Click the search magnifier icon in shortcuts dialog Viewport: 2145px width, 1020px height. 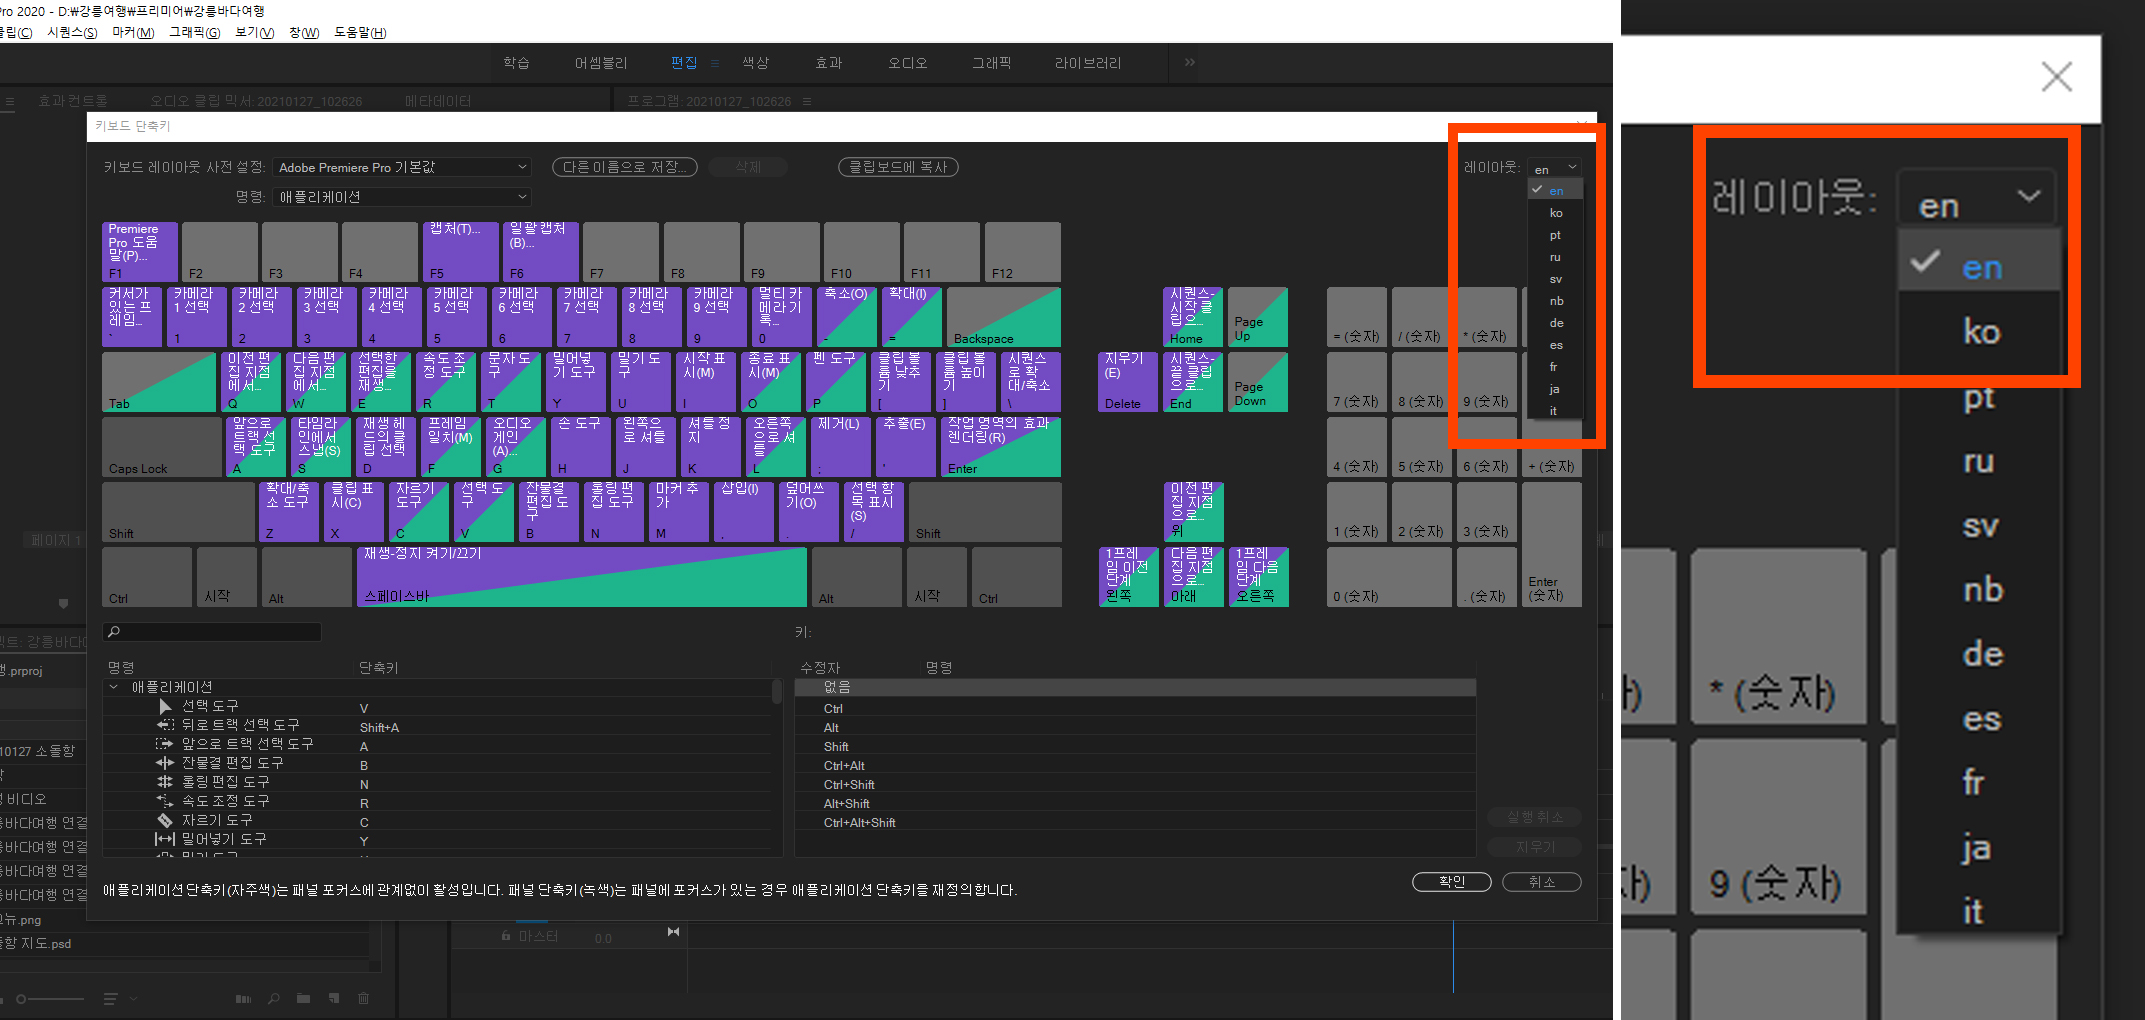(114, 632)
